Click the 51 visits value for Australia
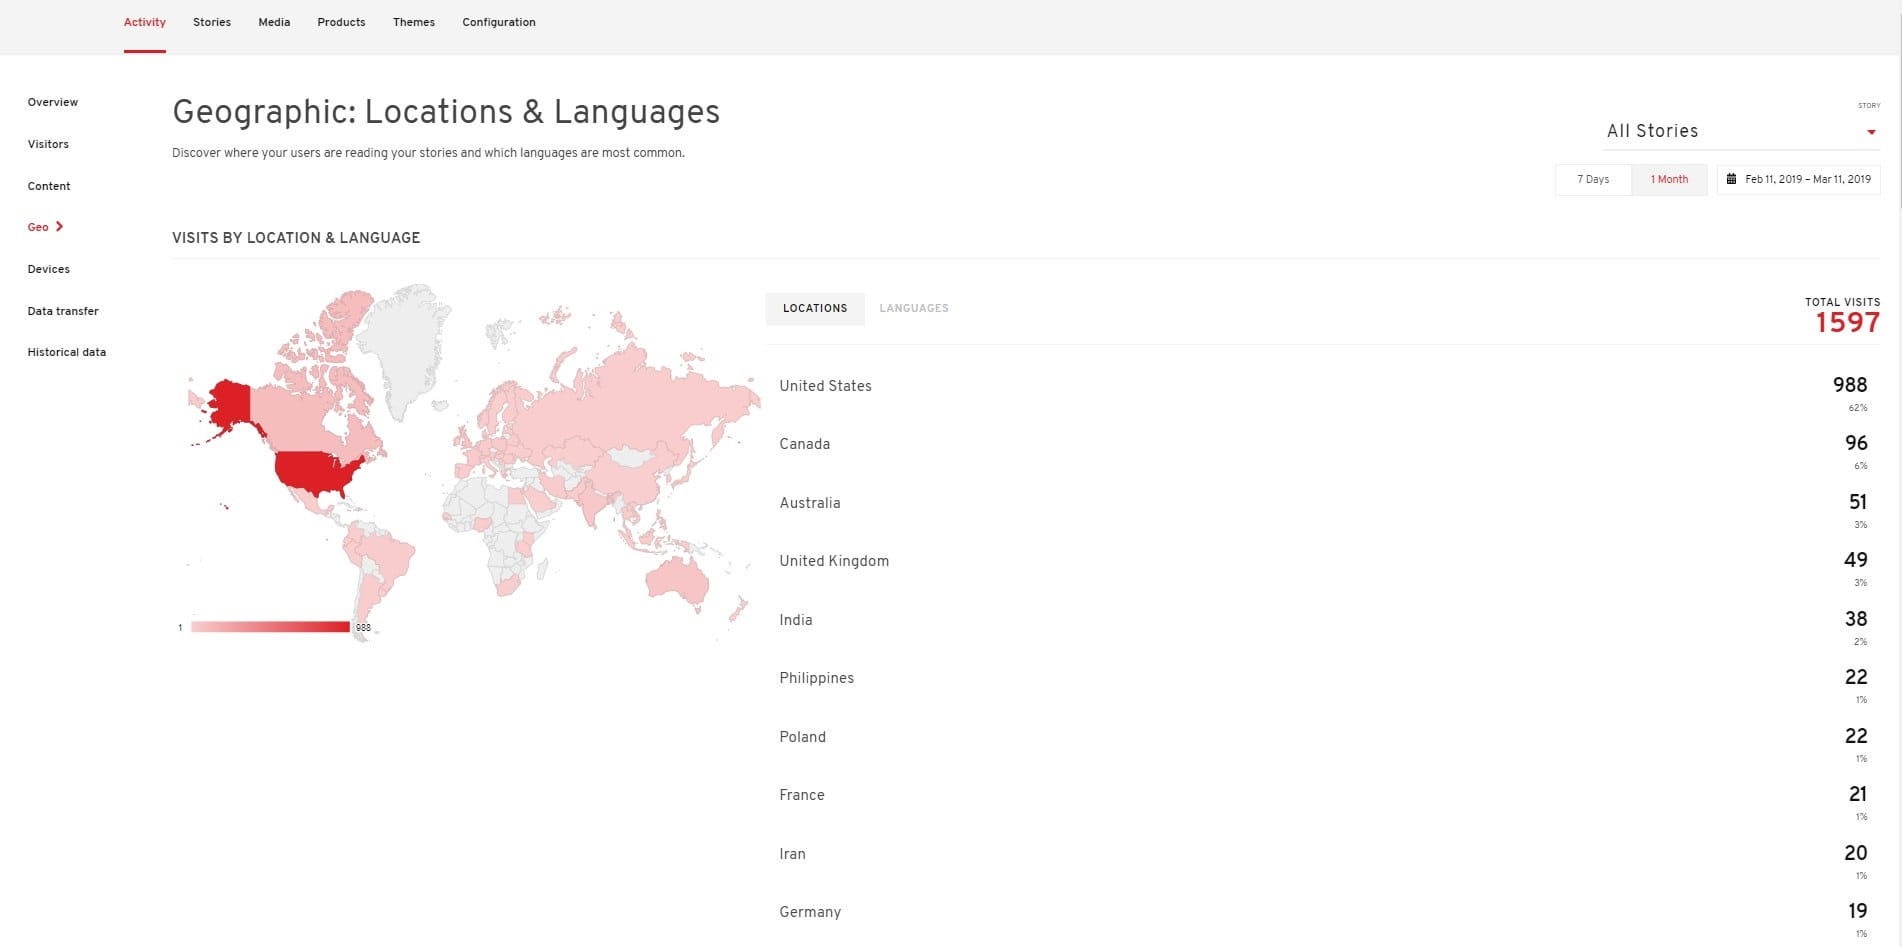Image resolution: width=1902 pixels, height=947 pixels. click(1858, 502)
